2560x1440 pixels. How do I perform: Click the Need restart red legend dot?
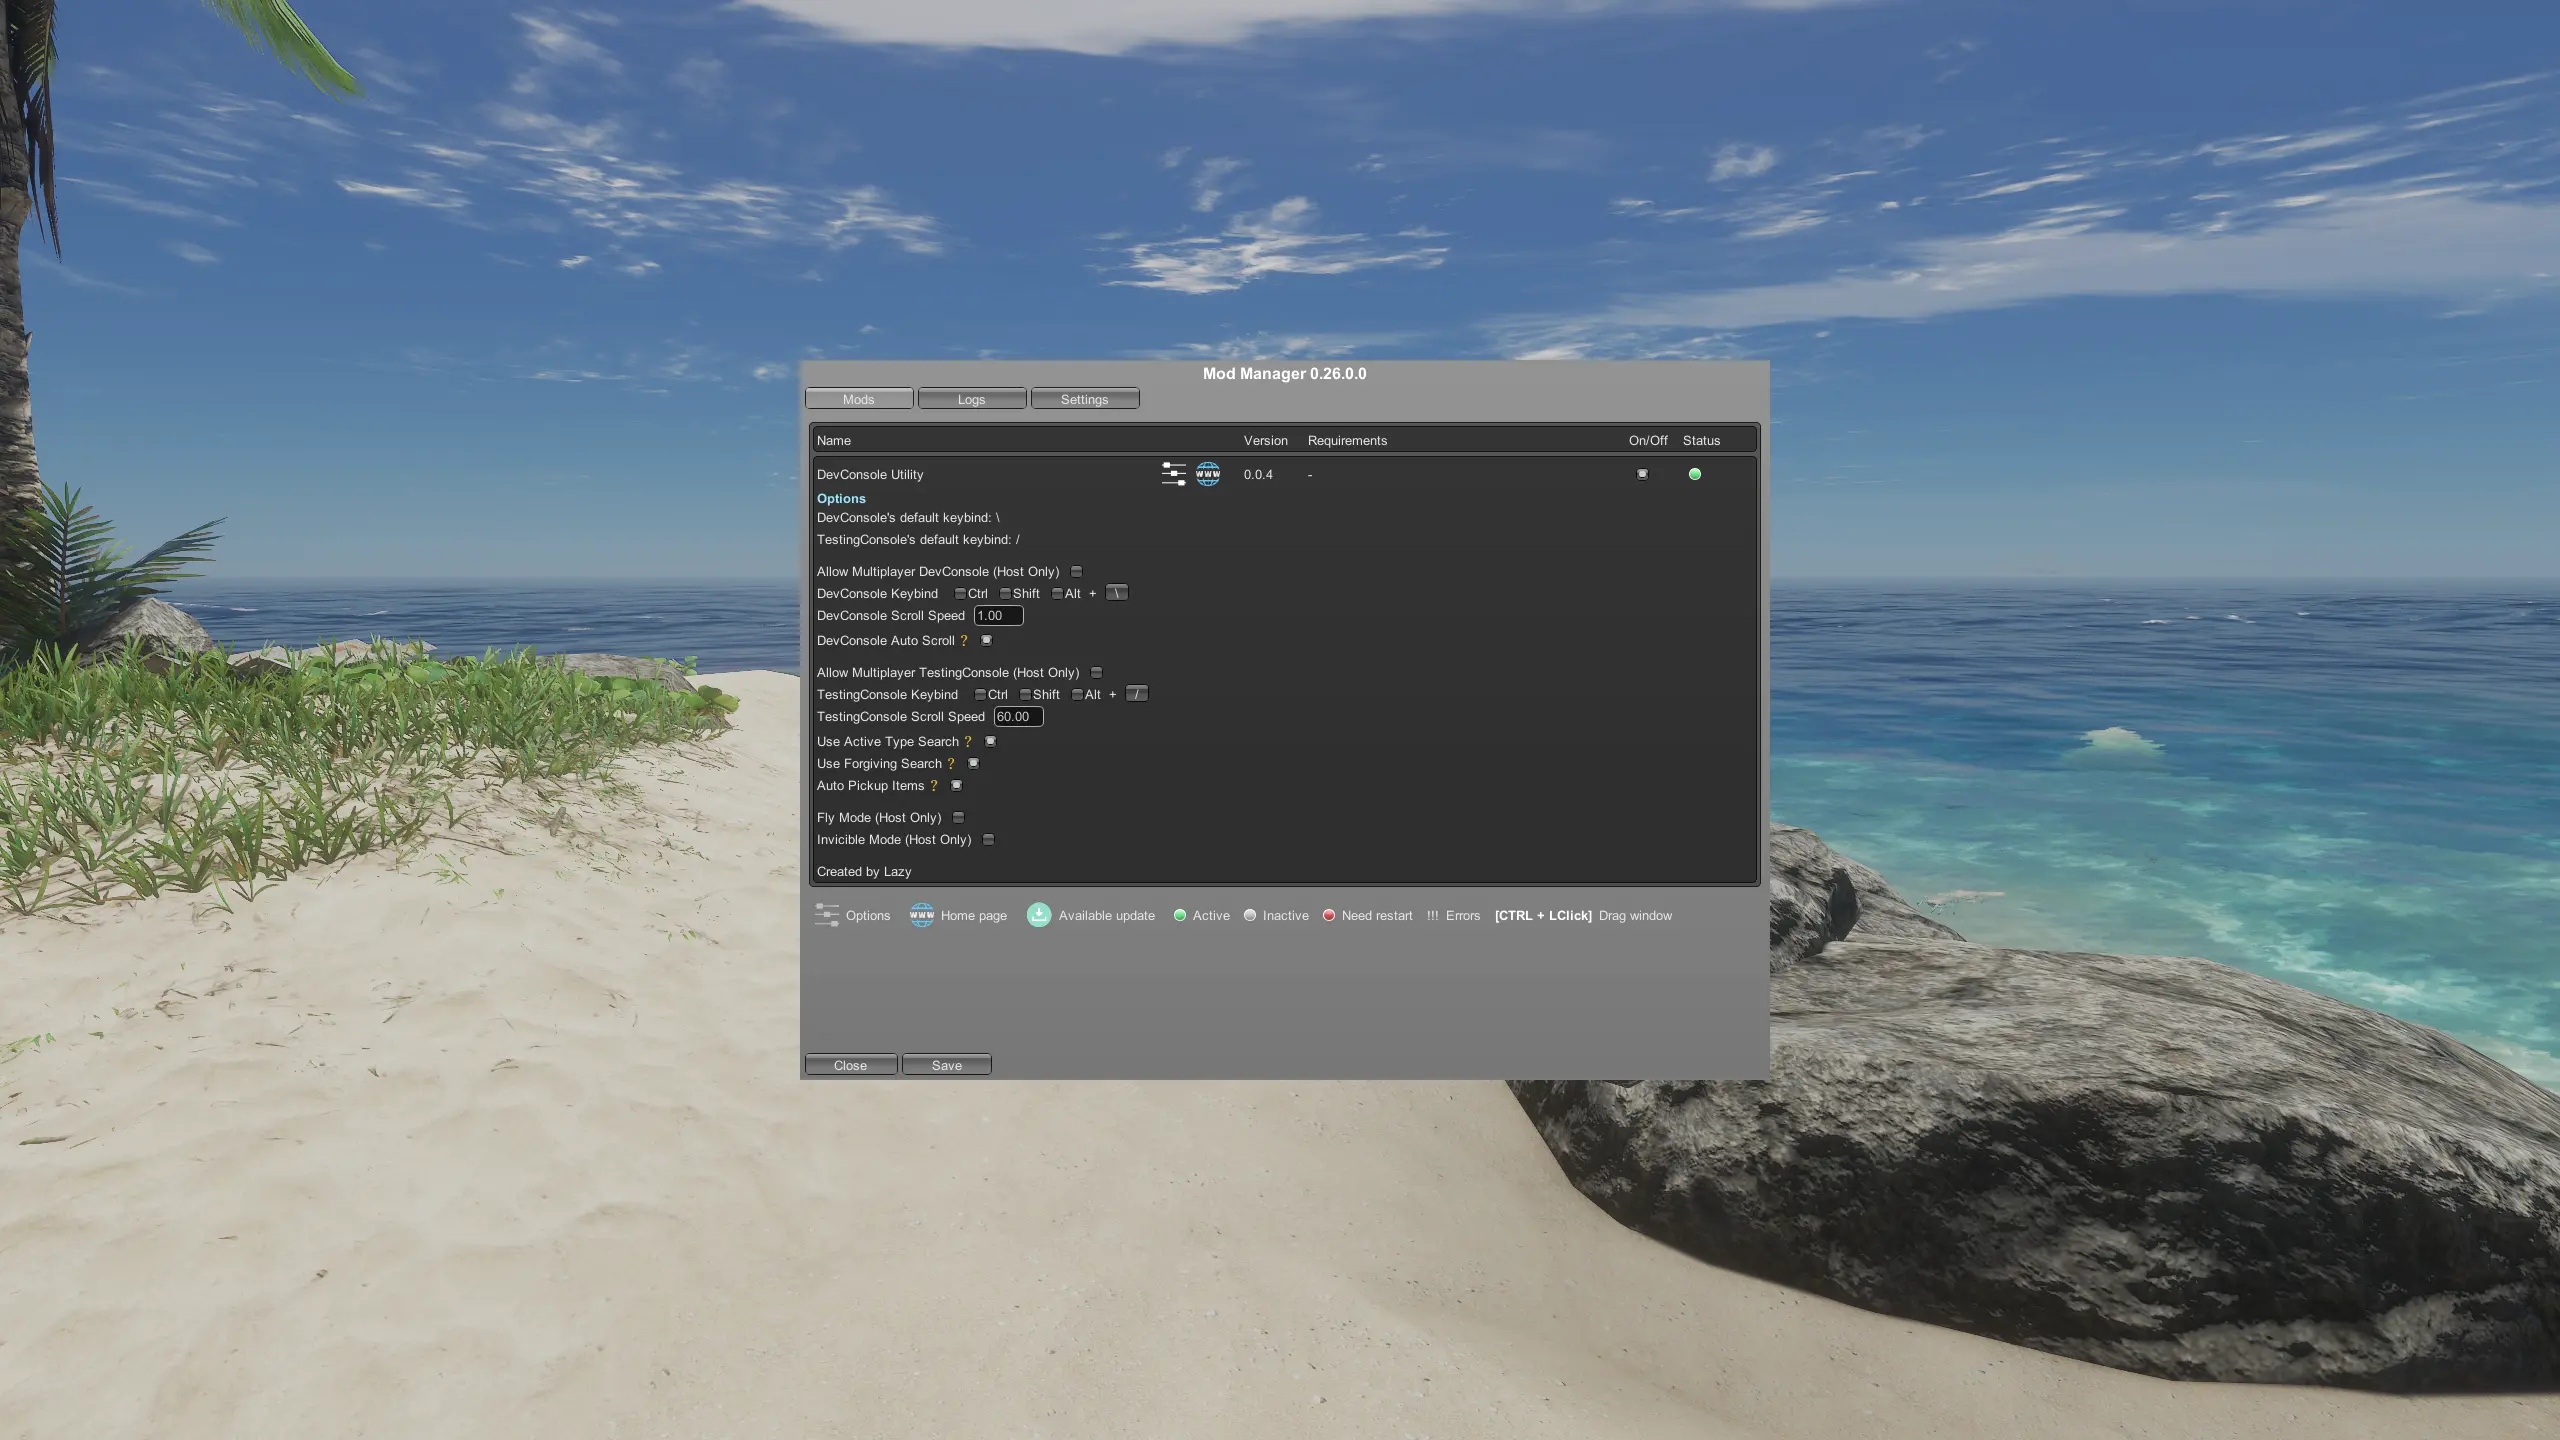tap(1329, 915)
